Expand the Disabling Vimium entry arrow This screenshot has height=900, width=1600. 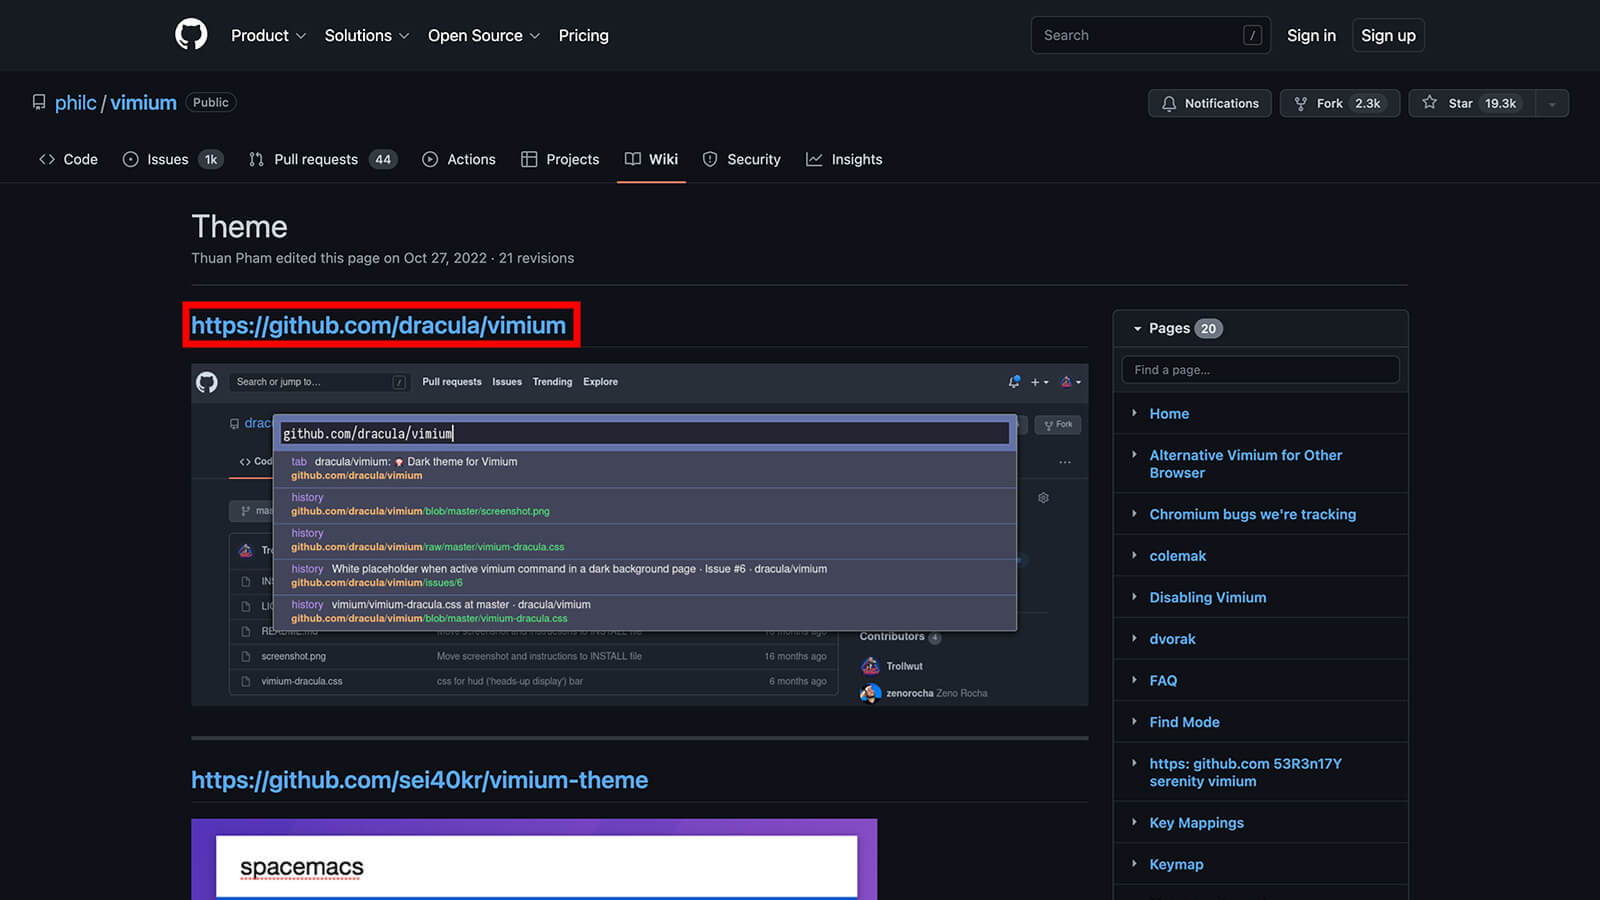1134,596
